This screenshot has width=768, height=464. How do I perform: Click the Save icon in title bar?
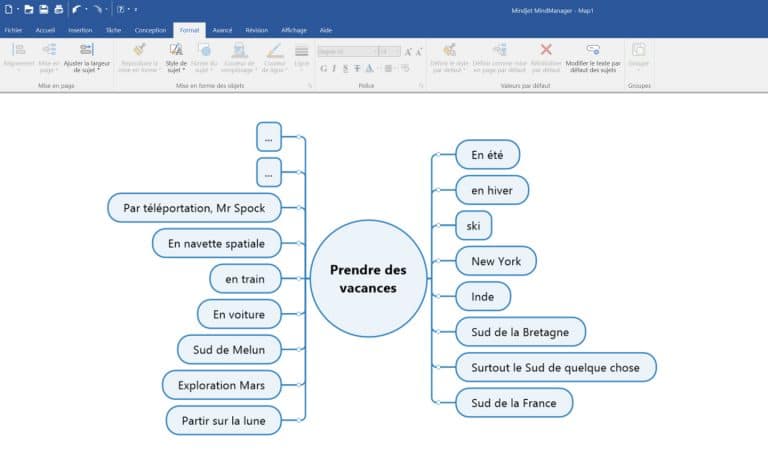click(44, 9)
